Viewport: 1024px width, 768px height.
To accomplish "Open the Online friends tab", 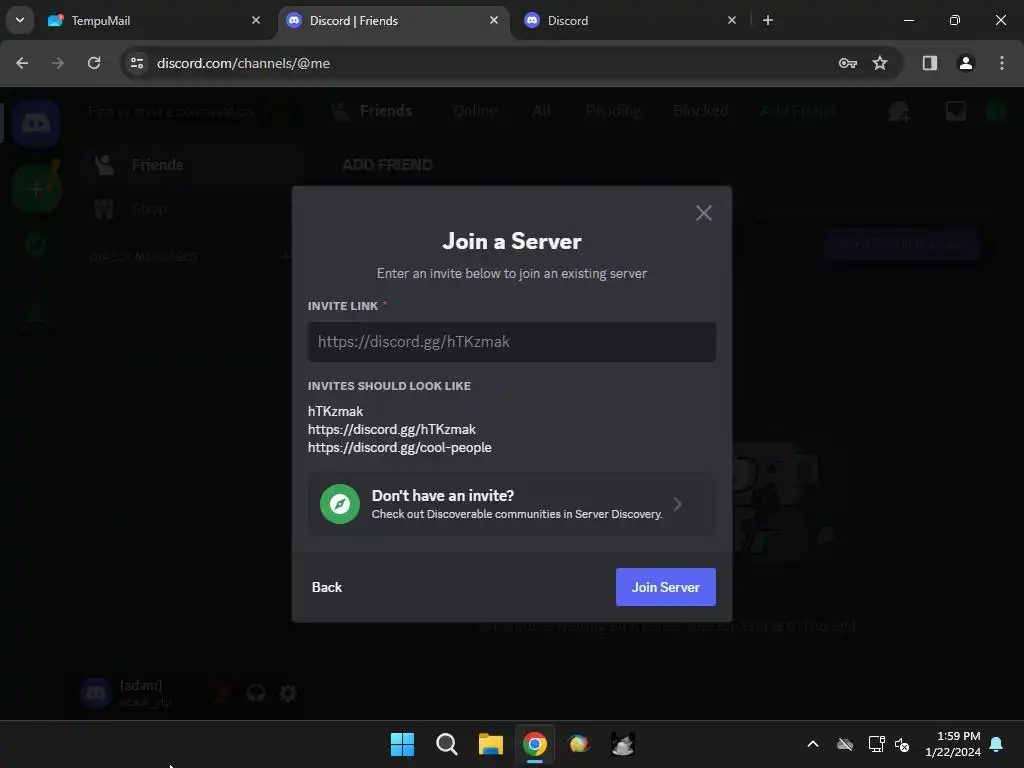I will [x=475, y=111].
